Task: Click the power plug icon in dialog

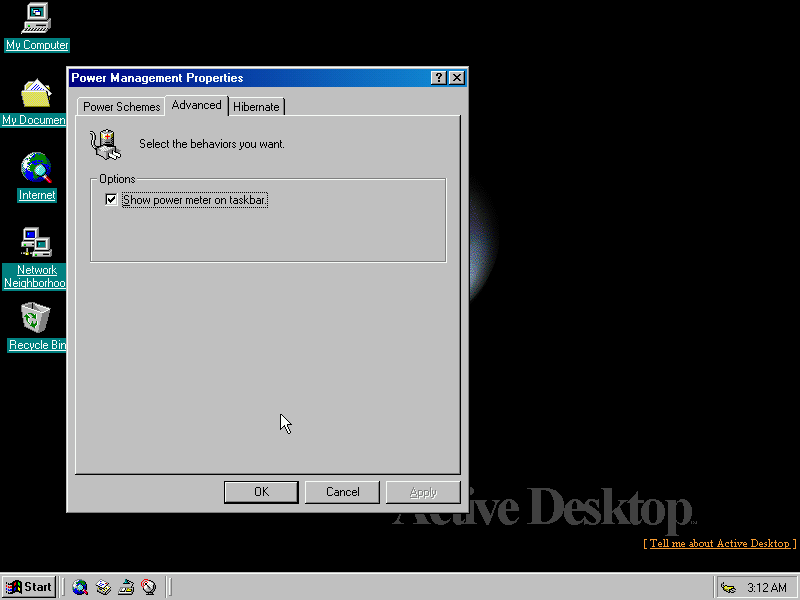Action: [x=105, y=145]
